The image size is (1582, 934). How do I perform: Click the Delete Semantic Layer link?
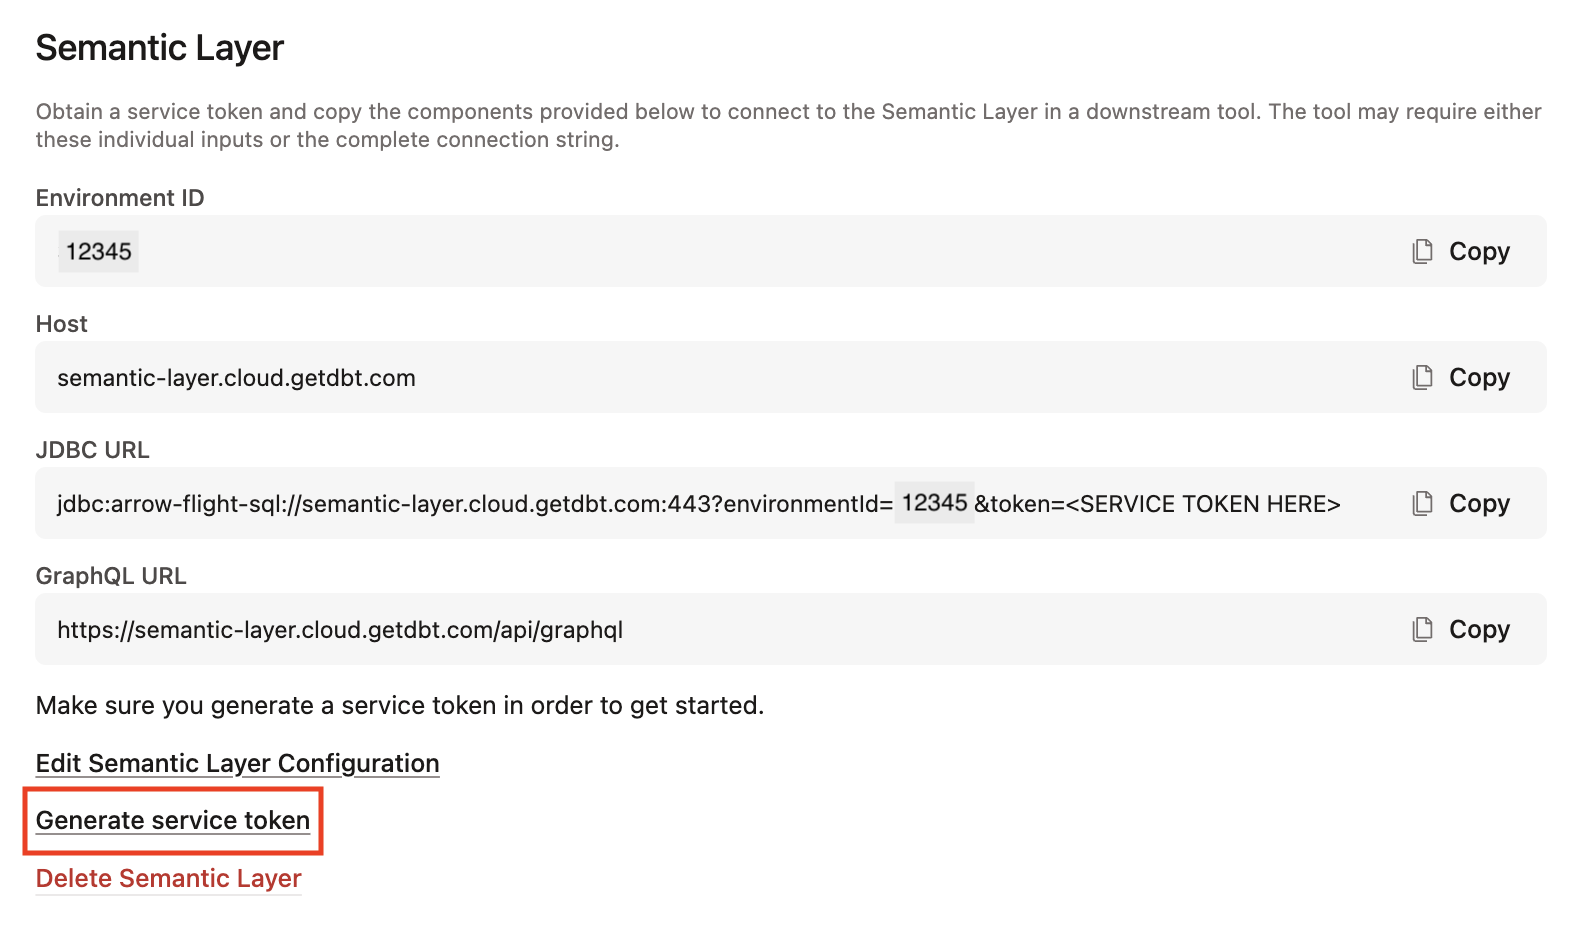coord(168,878)
